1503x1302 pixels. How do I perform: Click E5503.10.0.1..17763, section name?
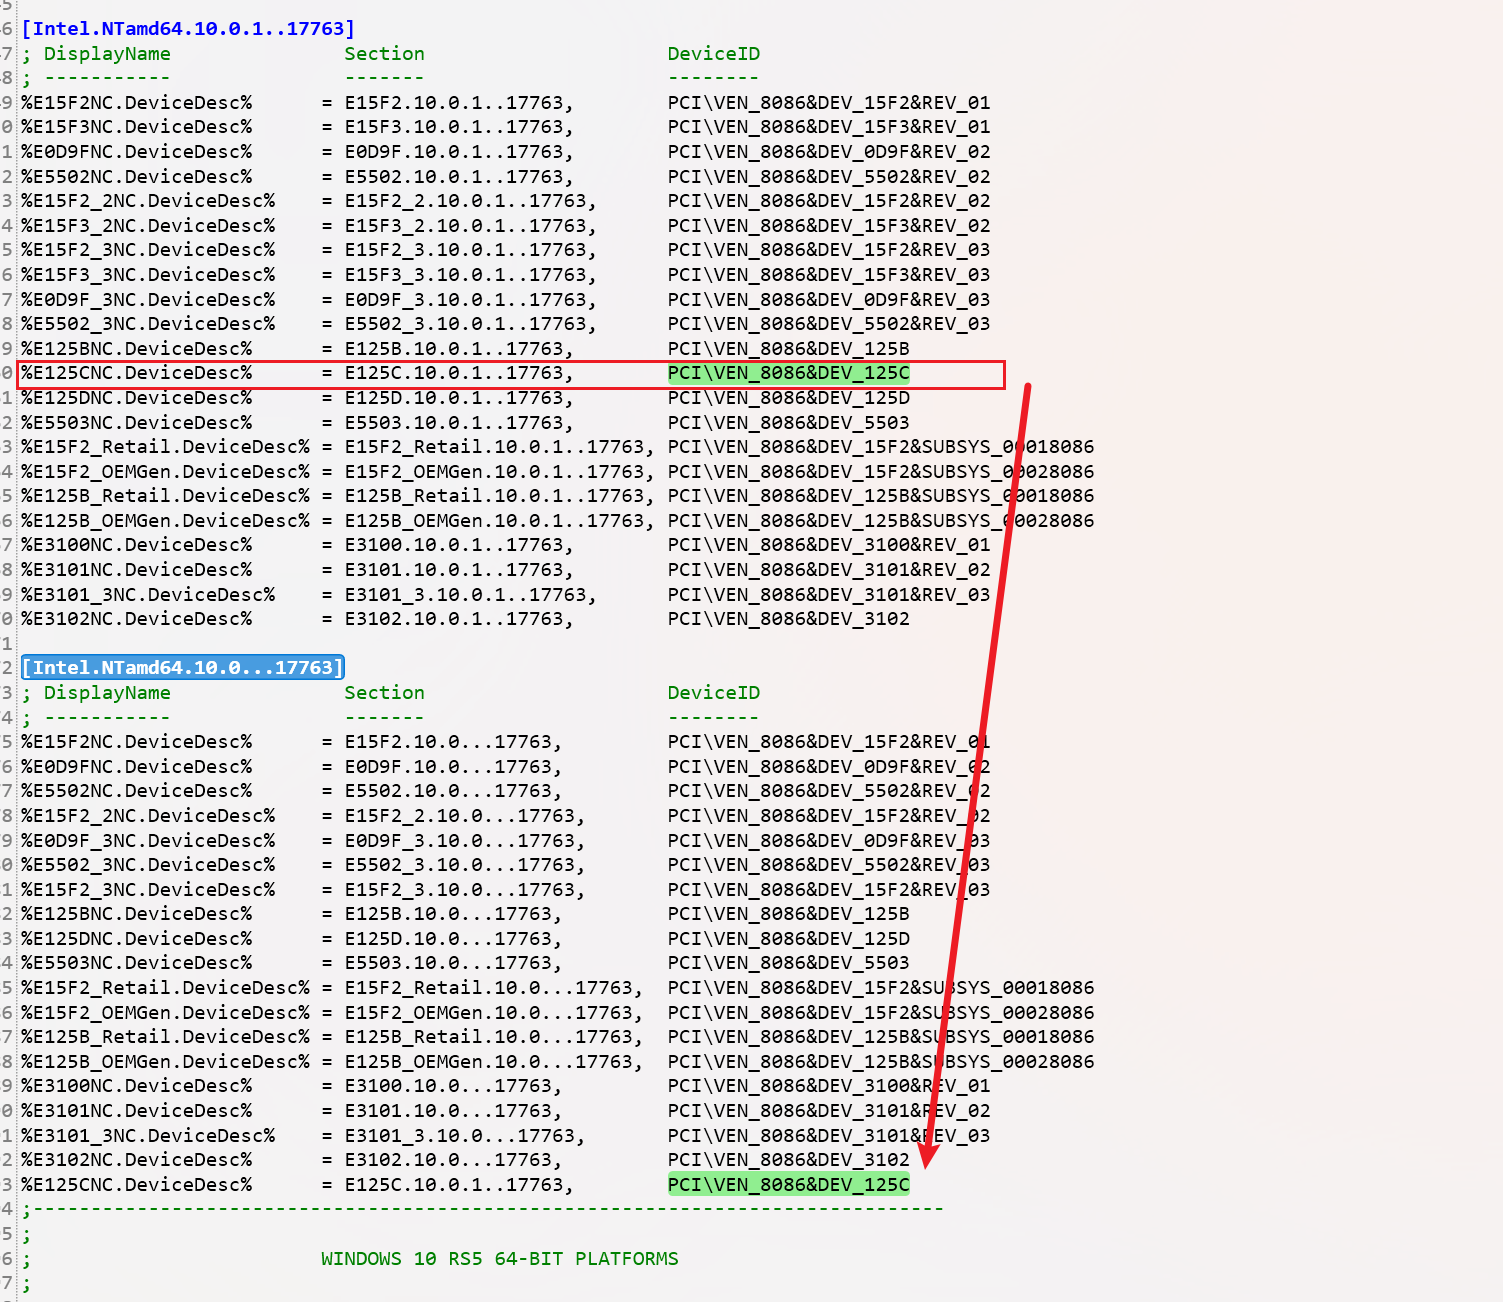pyautogui.click(x=460, y=423)
